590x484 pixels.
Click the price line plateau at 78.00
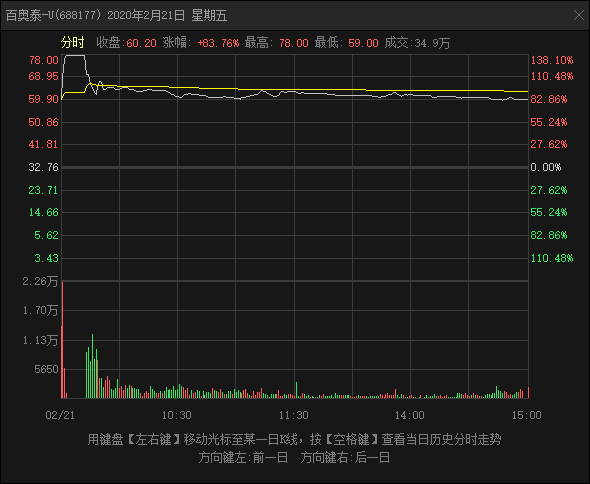tap(75, 55)
